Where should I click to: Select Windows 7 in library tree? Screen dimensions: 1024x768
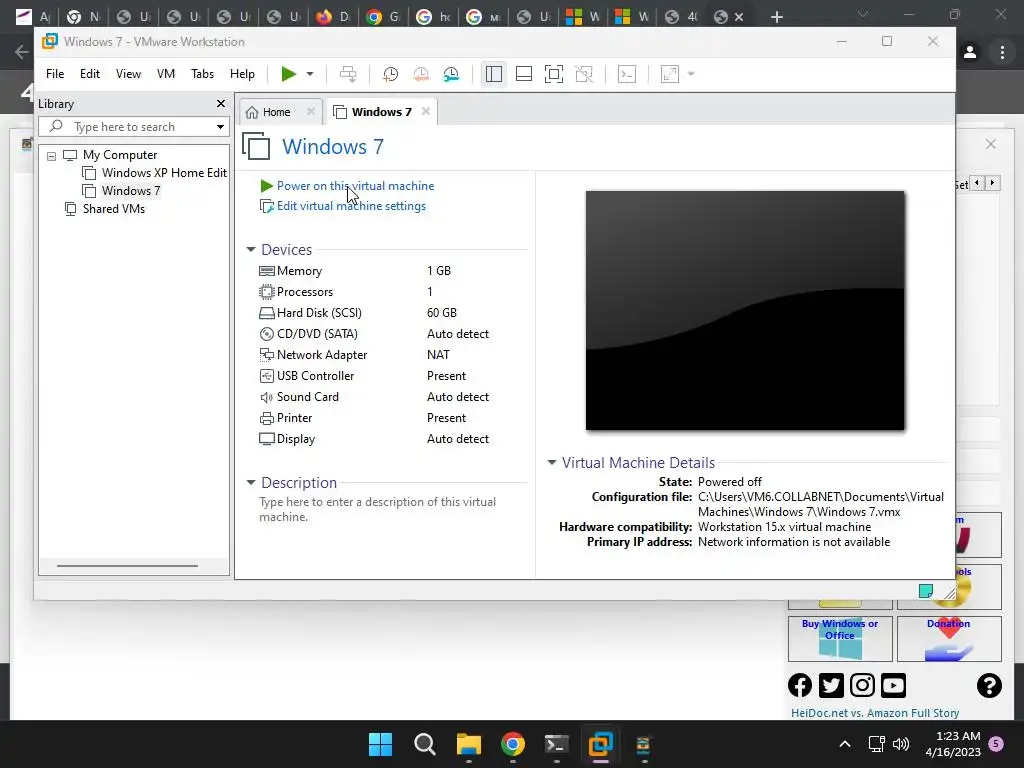point(121,191)
